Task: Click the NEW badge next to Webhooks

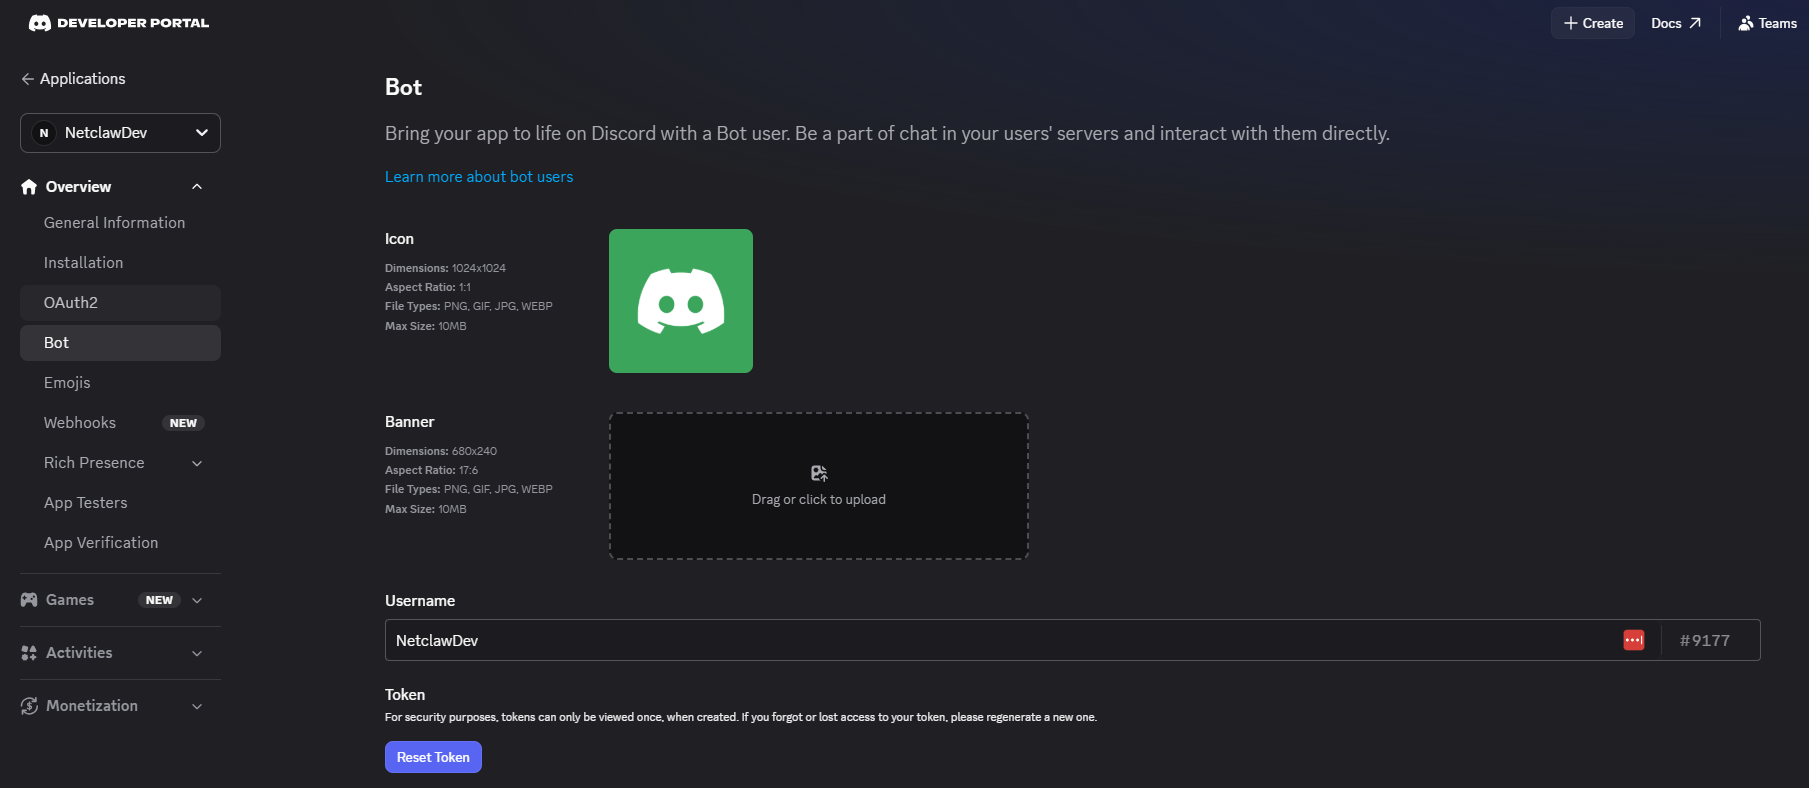Action: [183, 423]
